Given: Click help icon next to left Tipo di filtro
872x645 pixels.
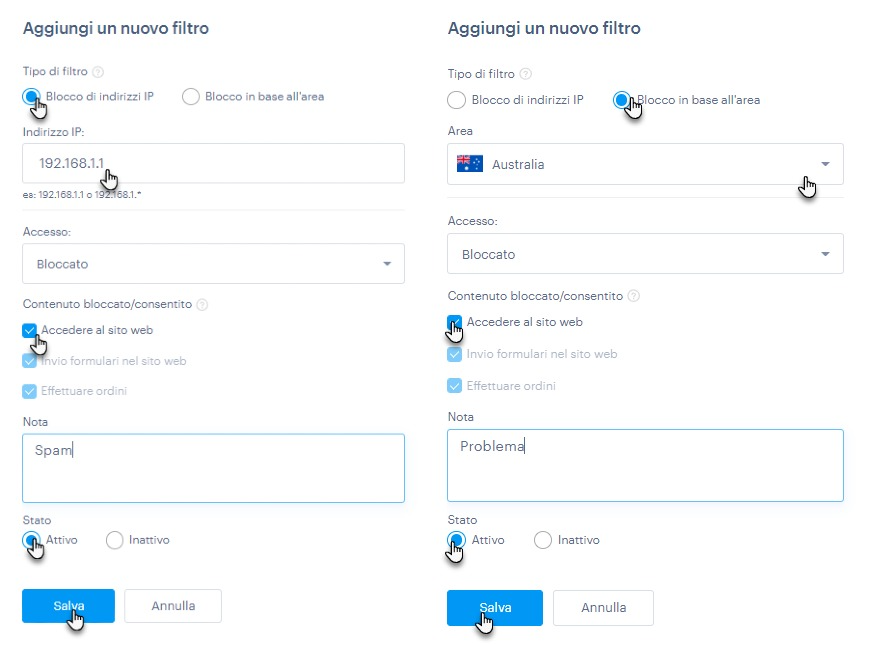Looking at the screenshot, I should click(98, 72).
